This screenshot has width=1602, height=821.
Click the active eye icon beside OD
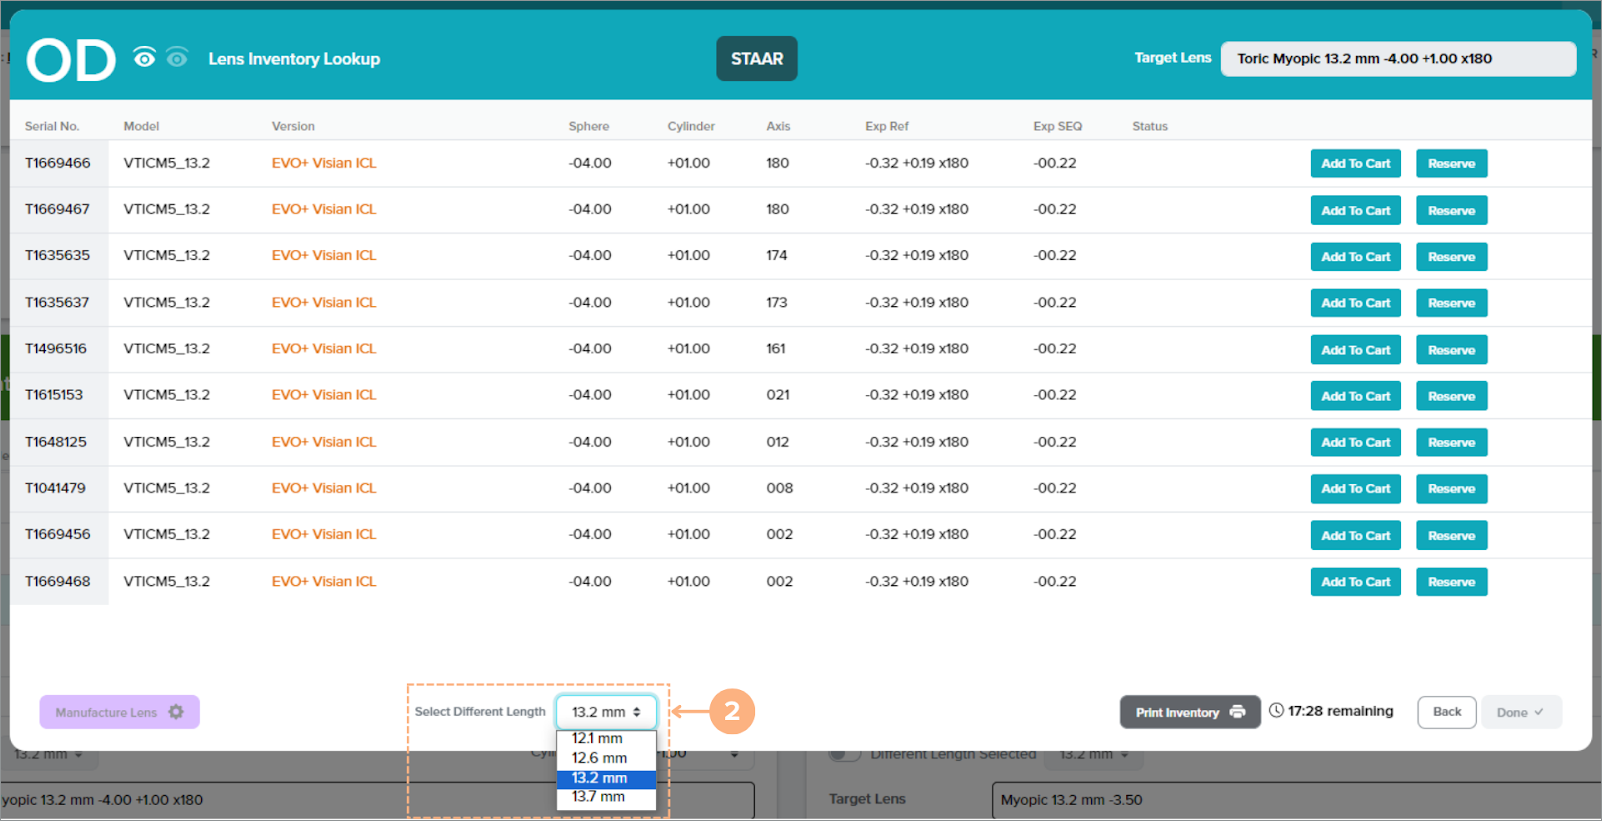point(145,58)
